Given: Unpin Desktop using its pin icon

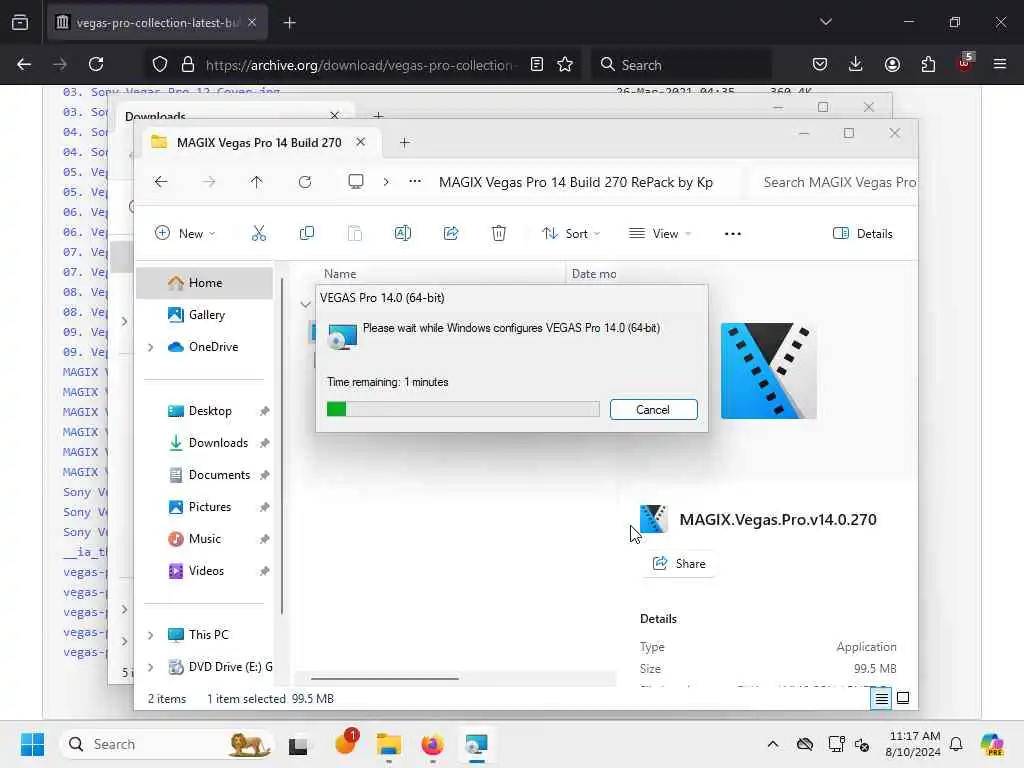Looking at the screenshot, I should [x=264, y=411].
